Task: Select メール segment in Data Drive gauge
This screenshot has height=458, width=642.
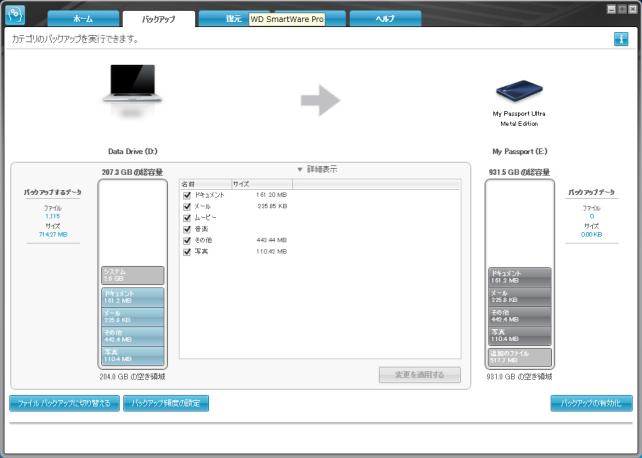Action: (x=133, y=317)
